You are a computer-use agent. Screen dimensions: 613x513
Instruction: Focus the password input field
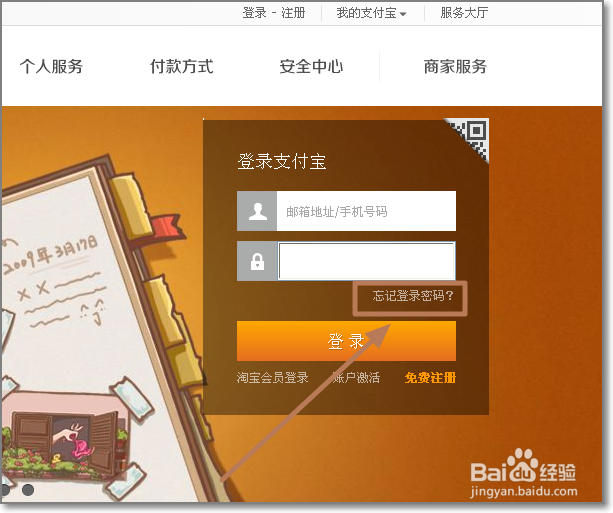tap(366, 261)
